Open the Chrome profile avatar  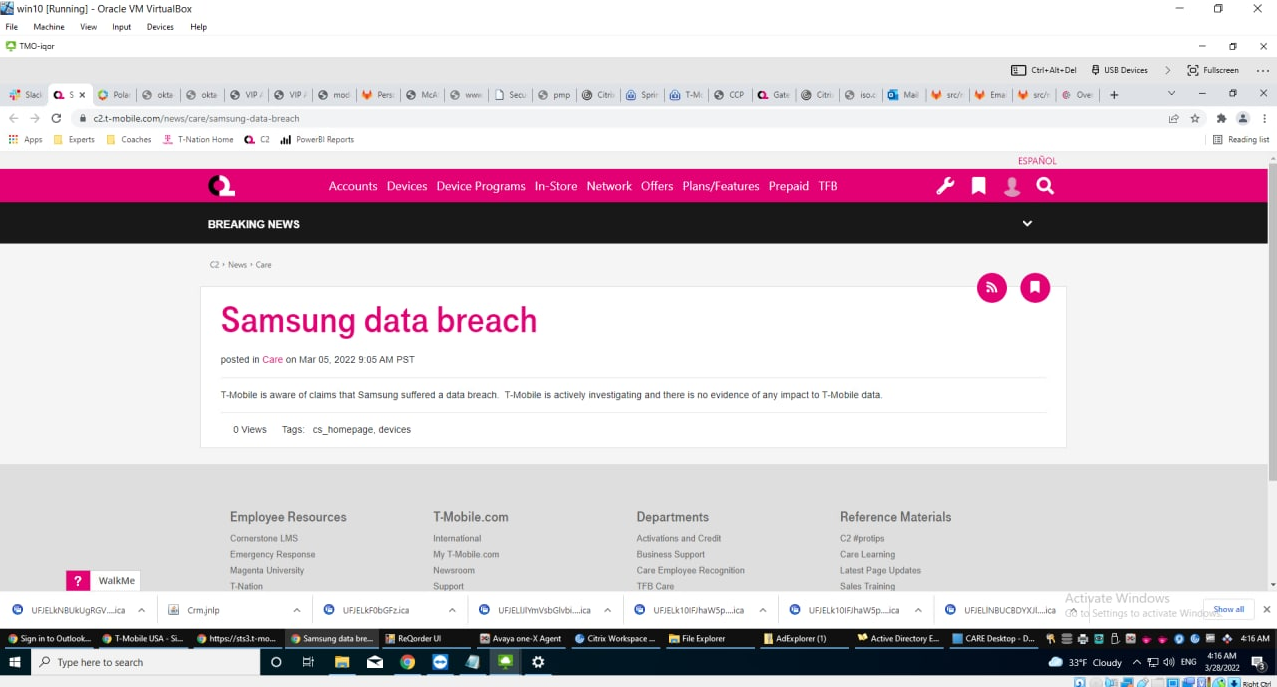click(1243, 118)
